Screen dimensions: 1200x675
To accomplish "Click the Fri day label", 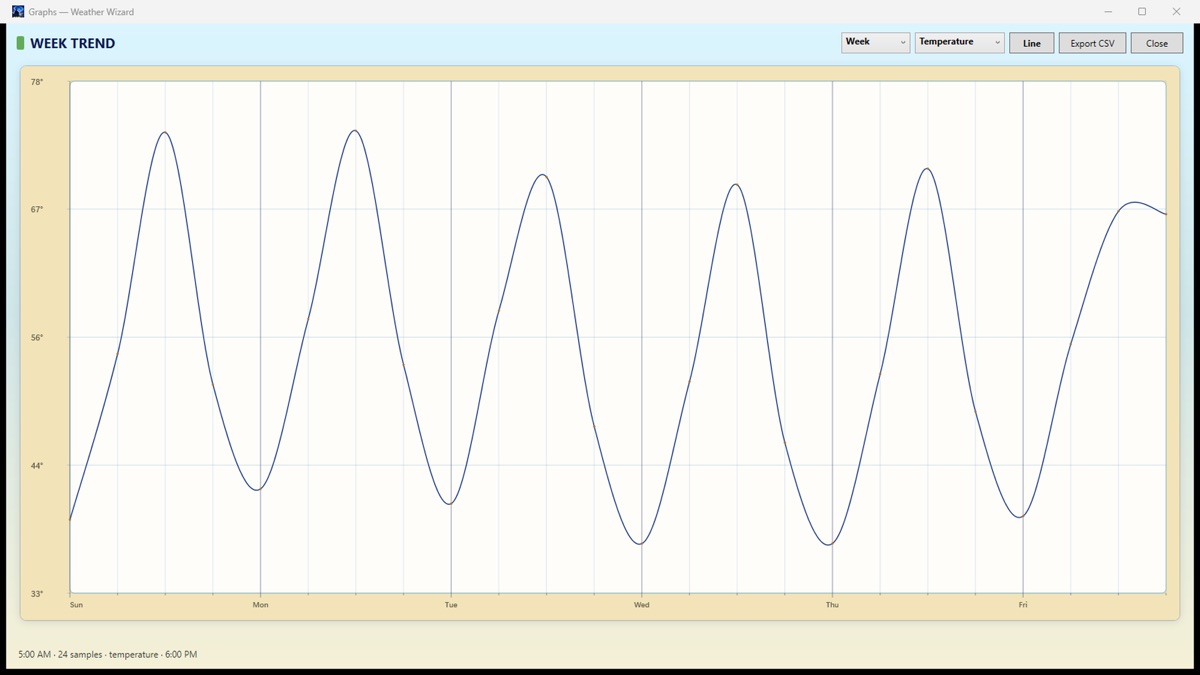I will (x=1023, y=605).
